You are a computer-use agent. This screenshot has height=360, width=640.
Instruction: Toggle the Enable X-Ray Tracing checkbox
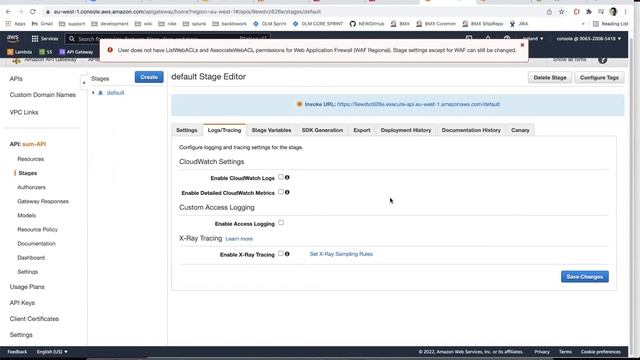[x=281, y=253]
